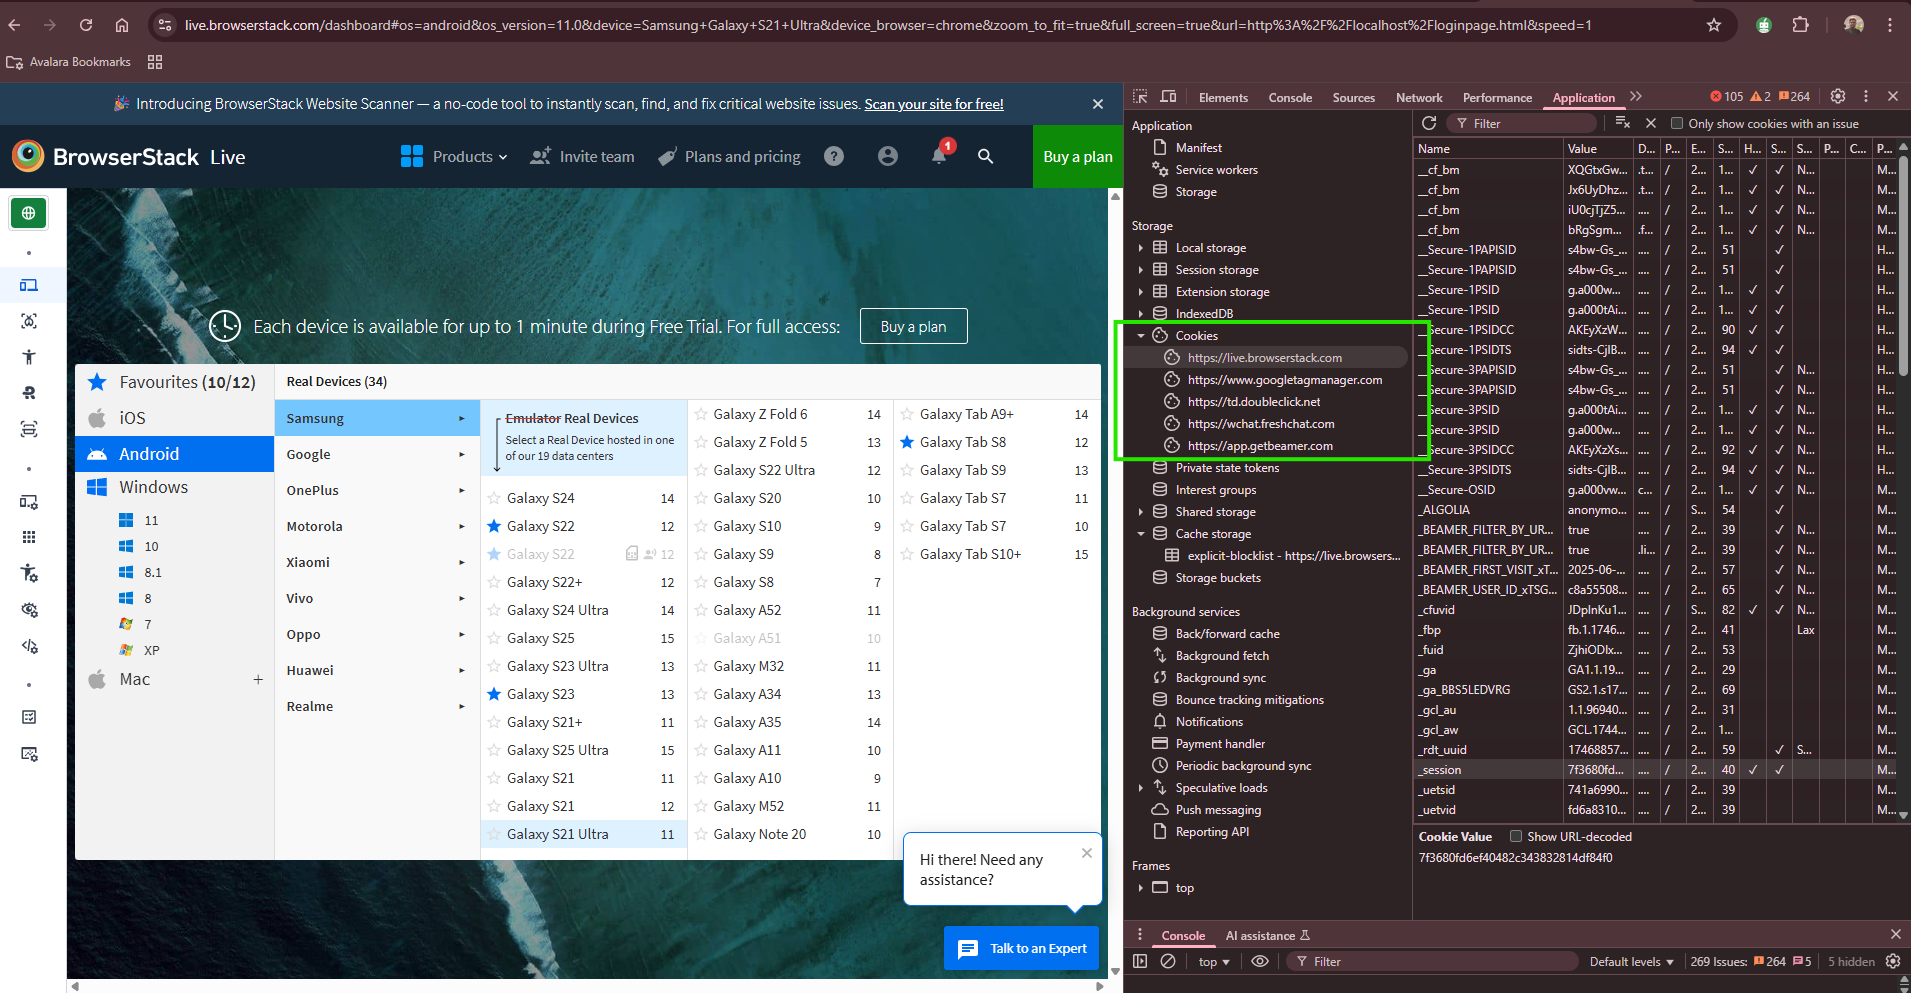The width and height of the screenshot is (1911, 993).
Task: Select iOS platform
Action: (x=174, y=418)
